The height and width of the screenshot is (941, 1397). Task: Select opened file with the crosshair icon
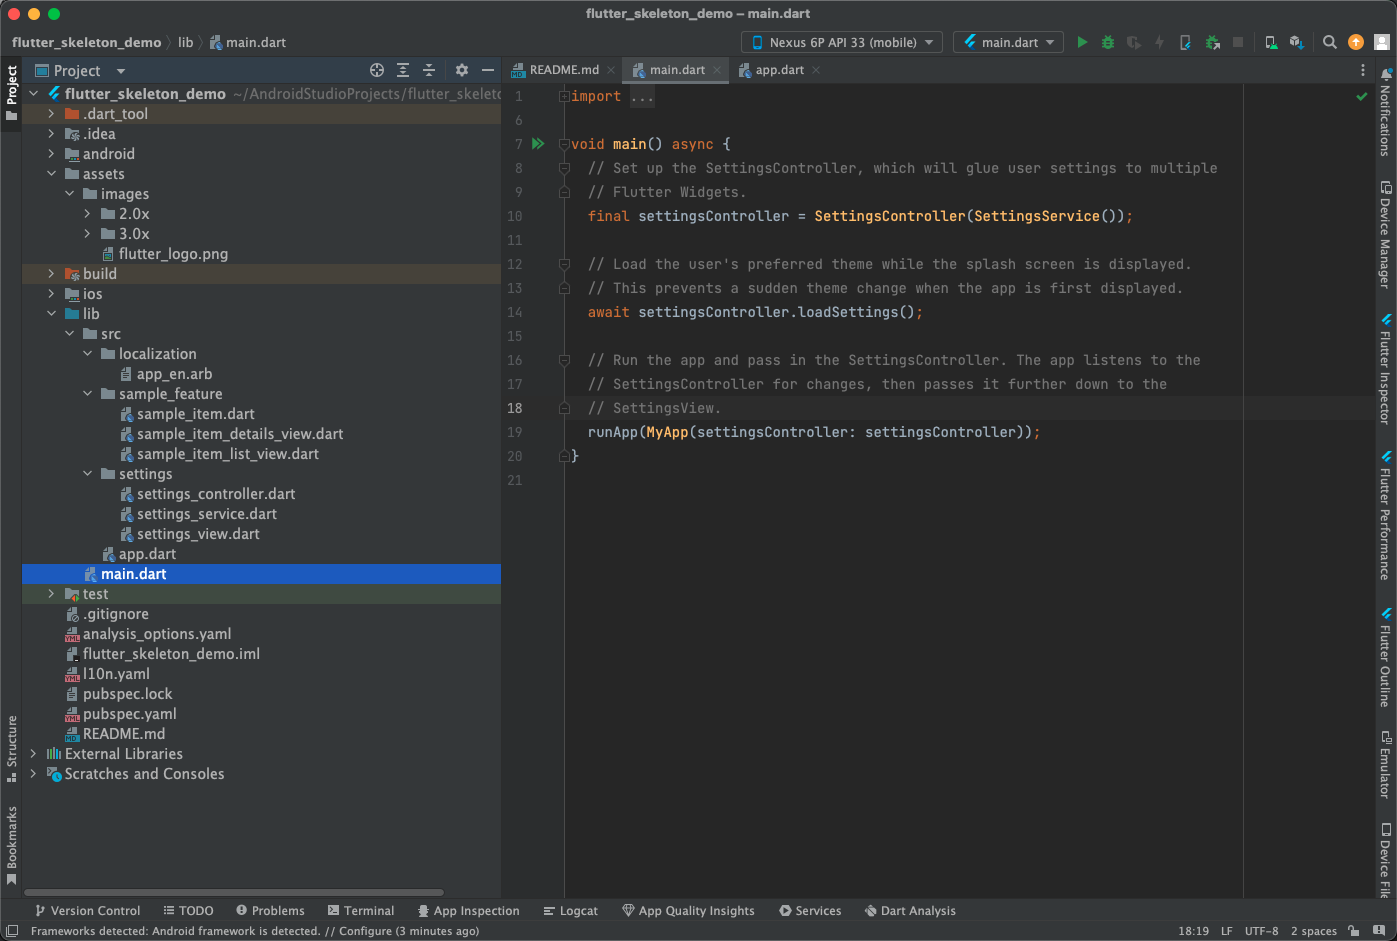[377, 70]
